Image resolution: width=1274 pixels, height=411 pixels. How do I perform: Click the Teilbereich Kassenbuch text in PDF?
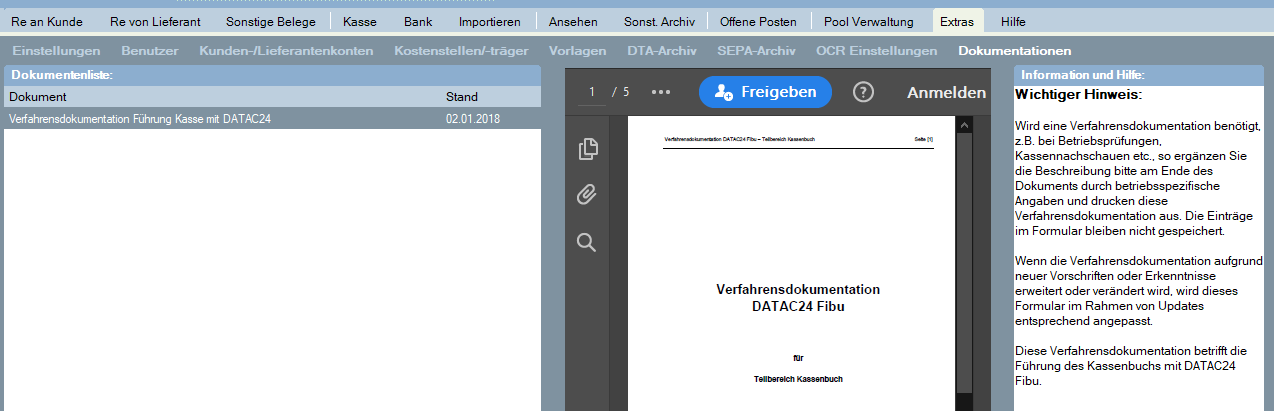pyautogui.click(x=798, y=380)
